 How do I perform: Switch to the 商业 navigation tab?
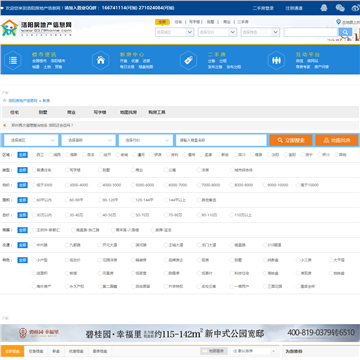(71, 112)
